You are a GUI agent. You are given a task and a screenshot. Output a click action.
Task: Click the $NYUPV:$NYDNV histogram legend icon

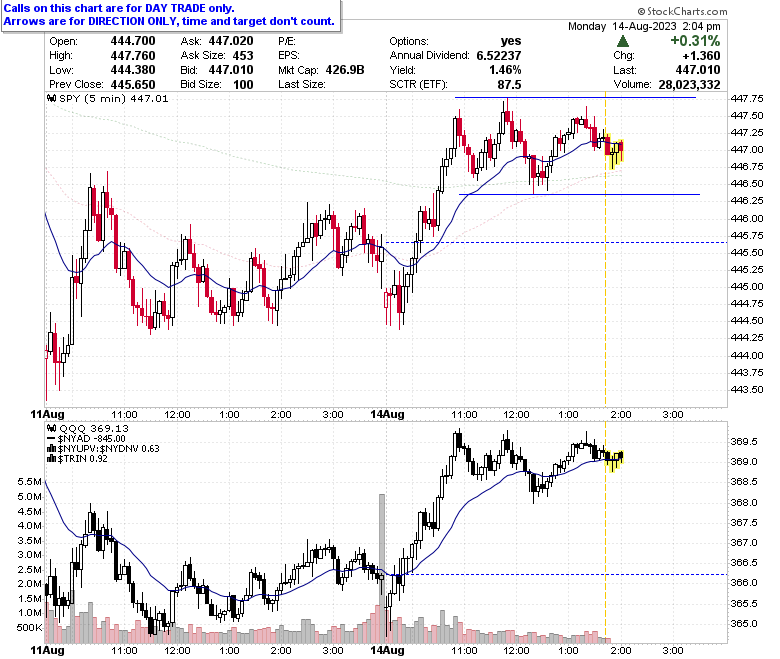(x=52, y=449)
